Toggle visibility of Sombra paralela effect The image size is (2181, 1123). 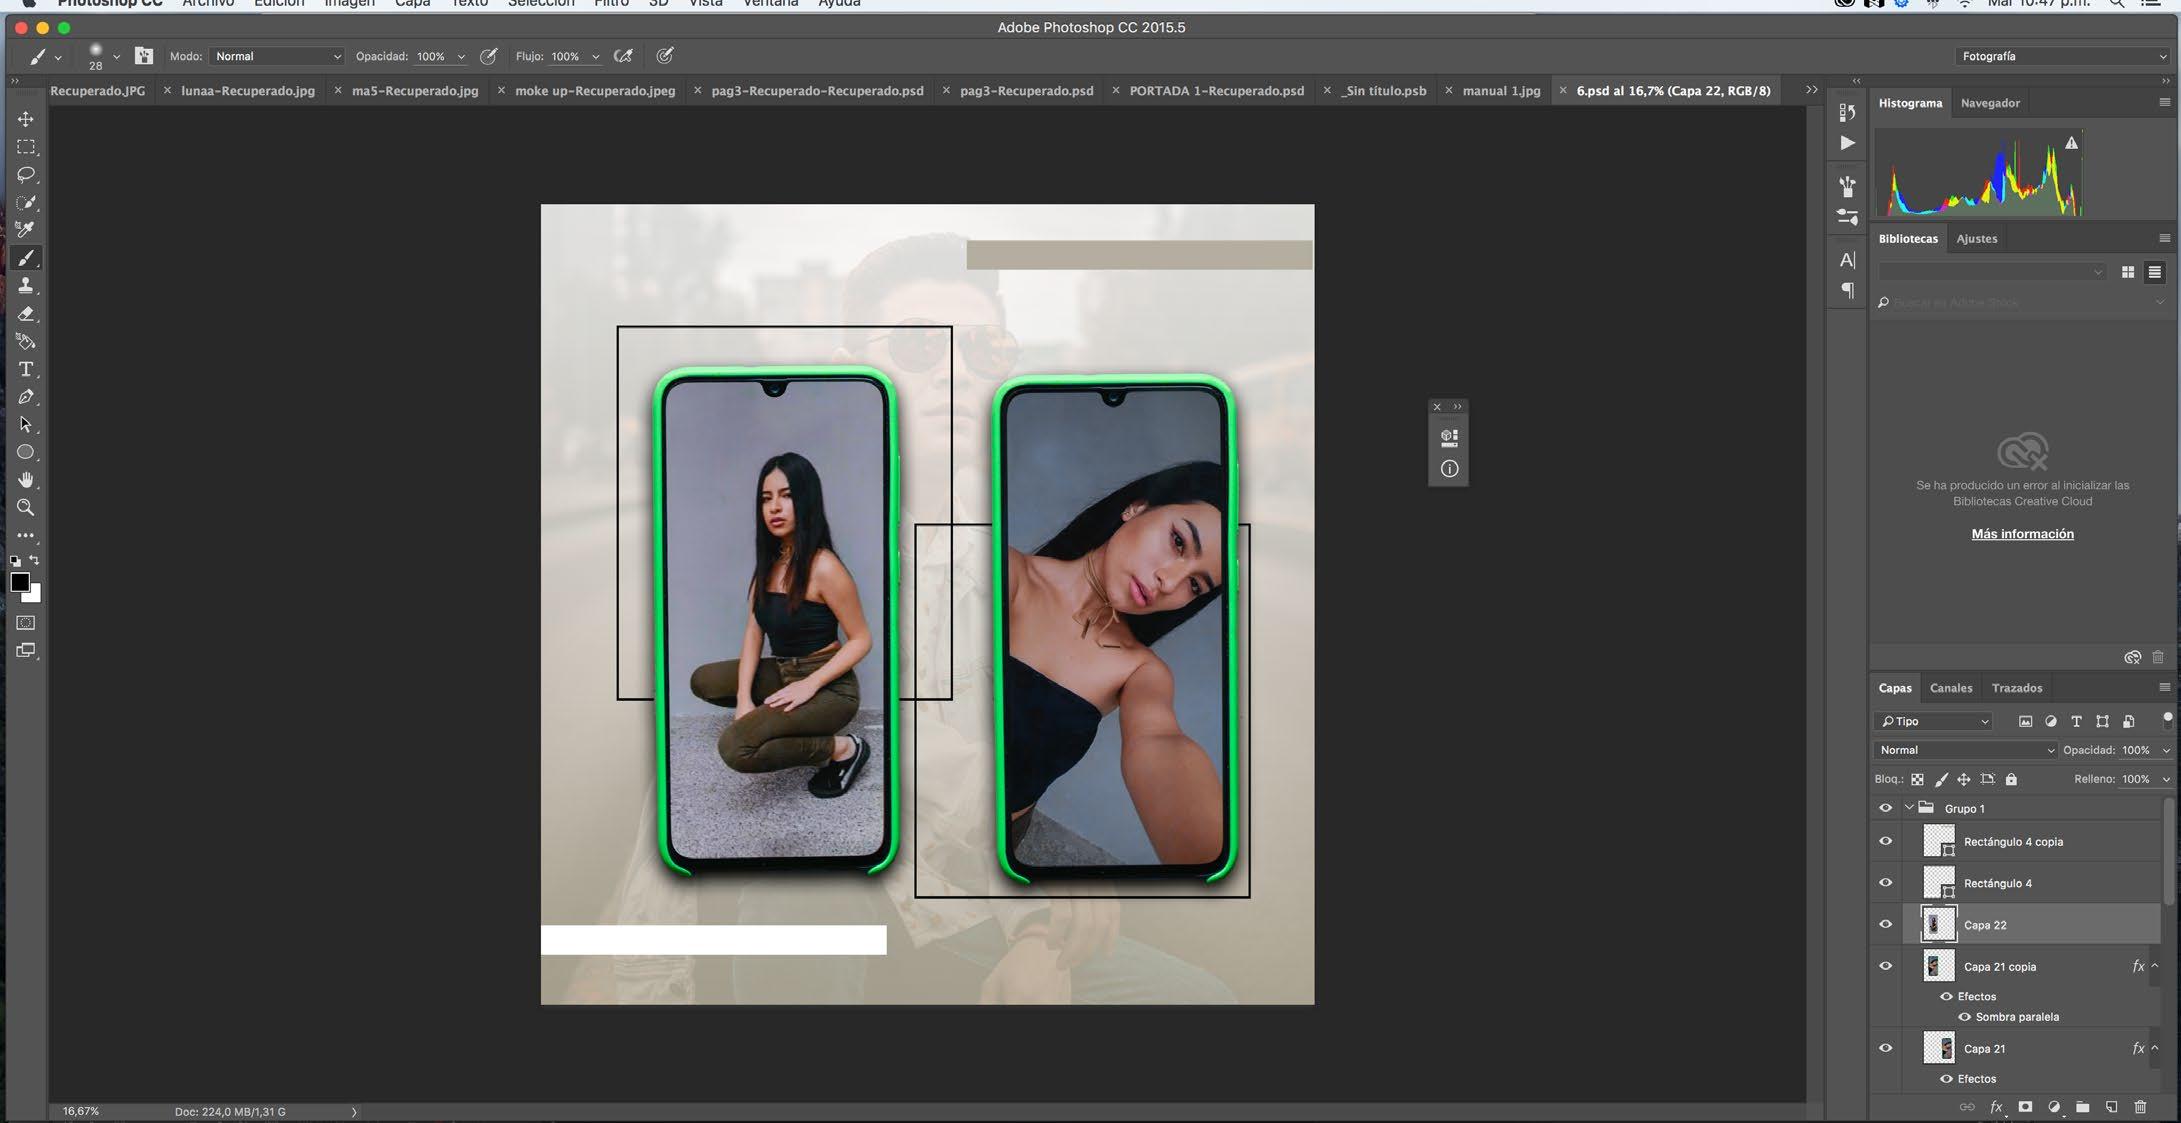click(x=1964, y=1017)
